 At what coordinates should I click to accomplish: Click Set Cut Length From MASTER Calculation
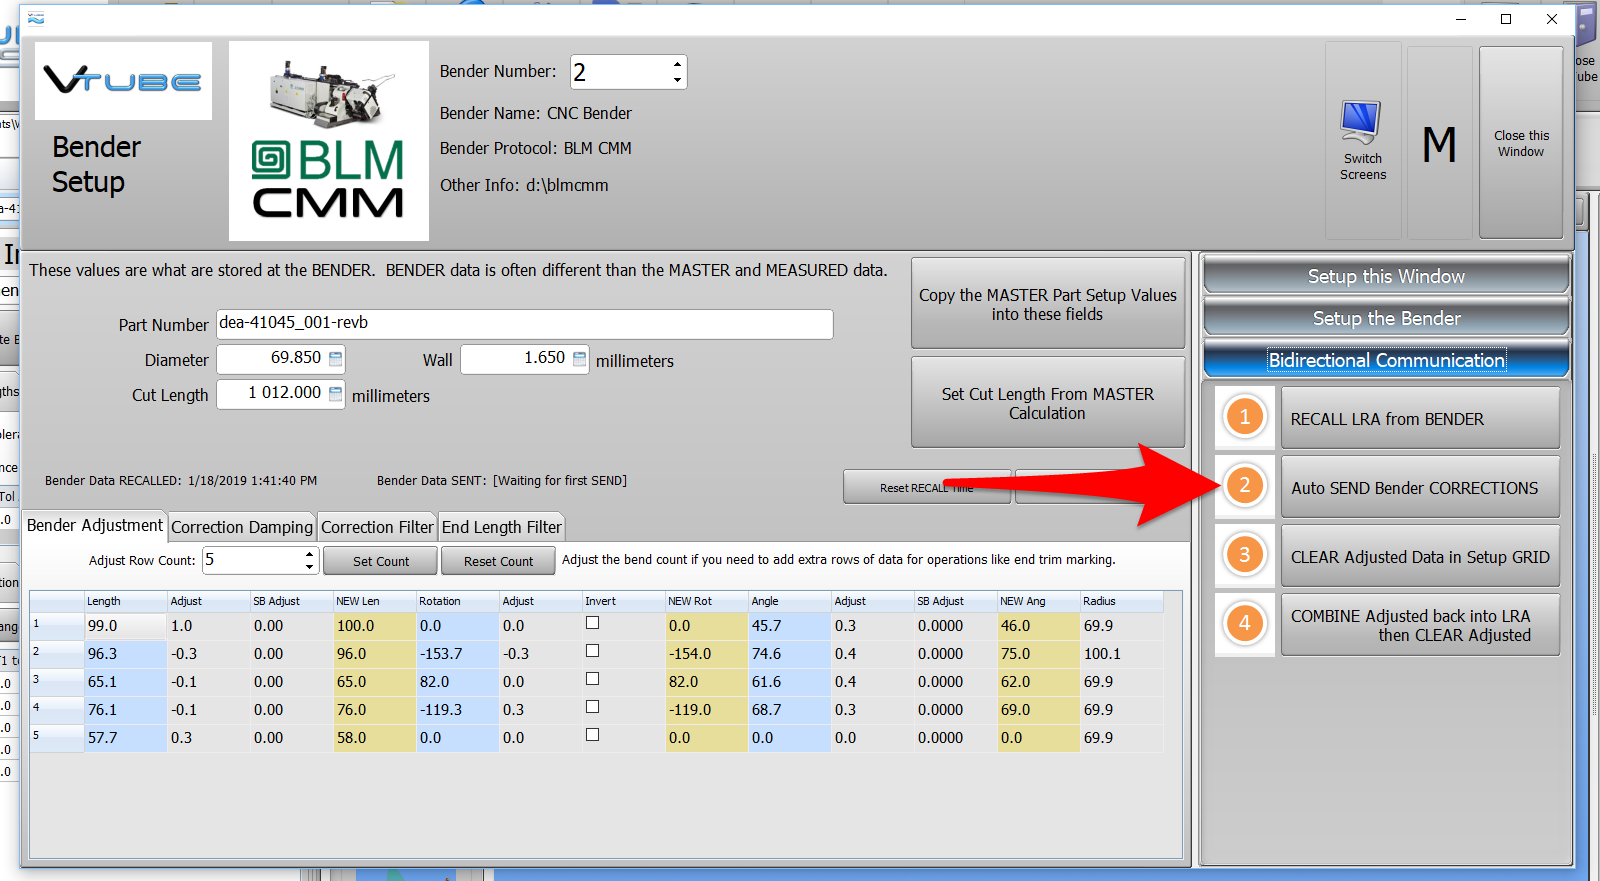[1047, 403]
